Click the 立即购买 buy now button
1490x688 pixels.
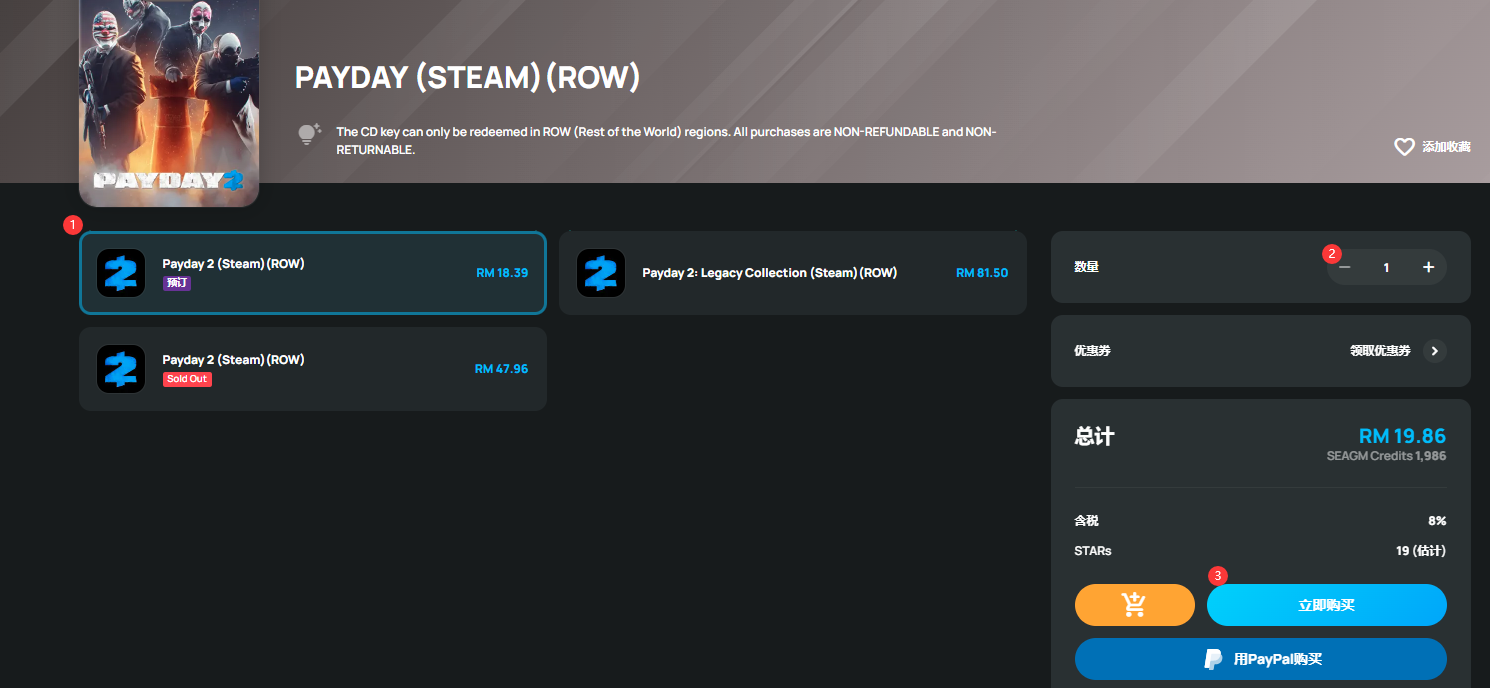[1327, 605]
